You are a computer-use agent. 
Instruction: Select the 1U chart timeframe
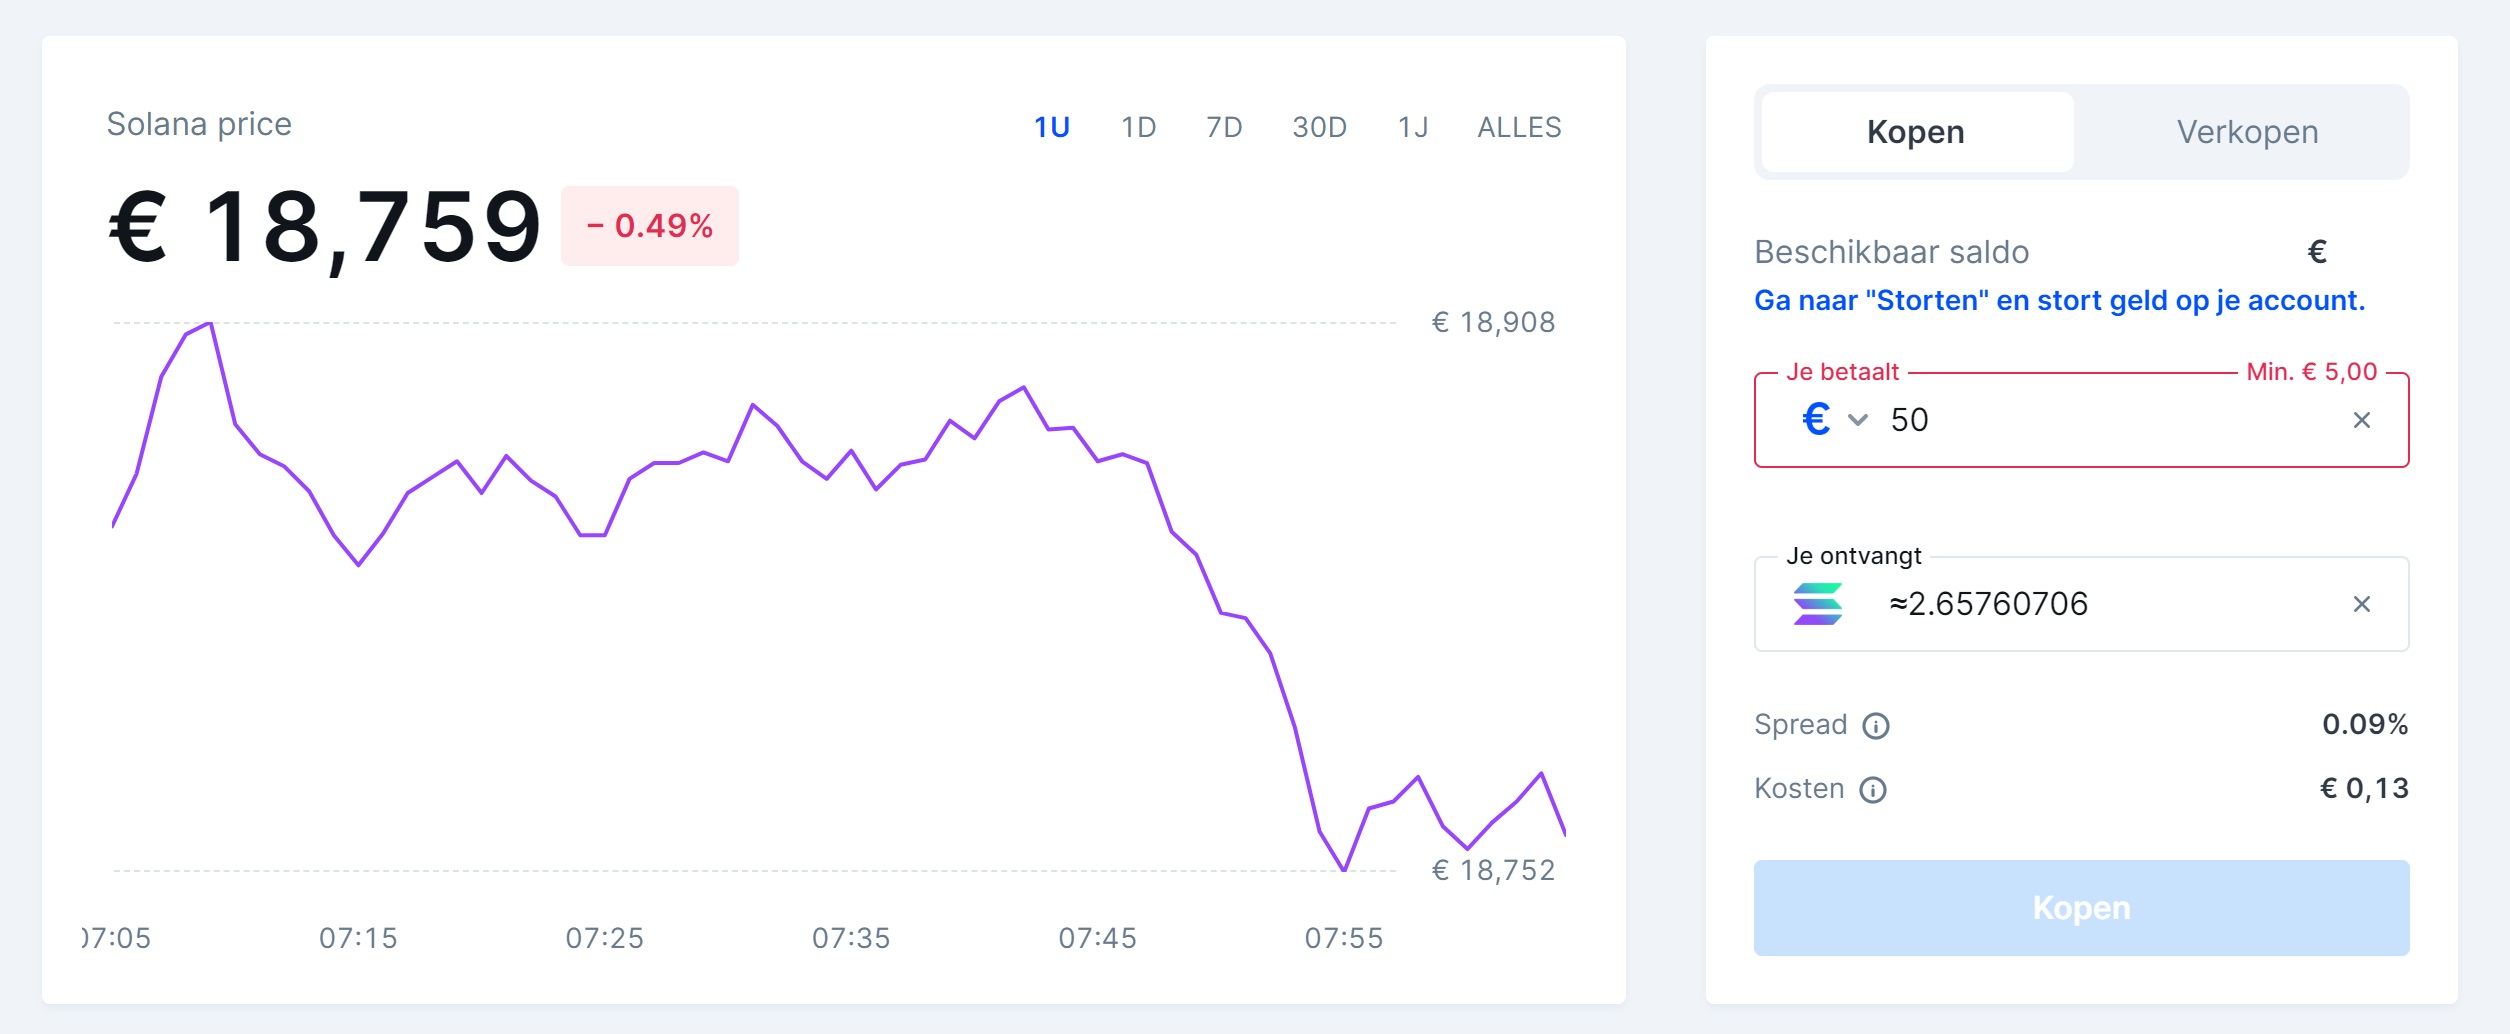1052,127
